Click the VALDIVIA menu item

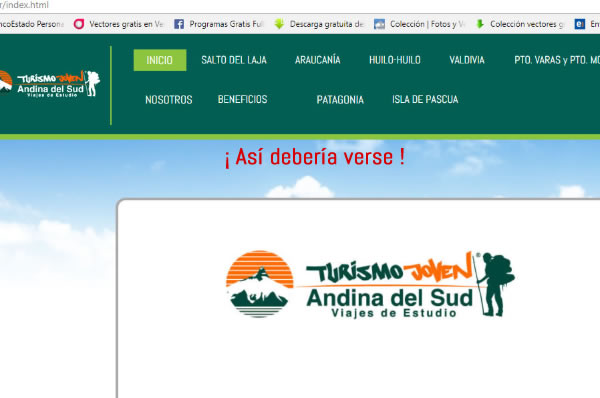pos(467,60)
